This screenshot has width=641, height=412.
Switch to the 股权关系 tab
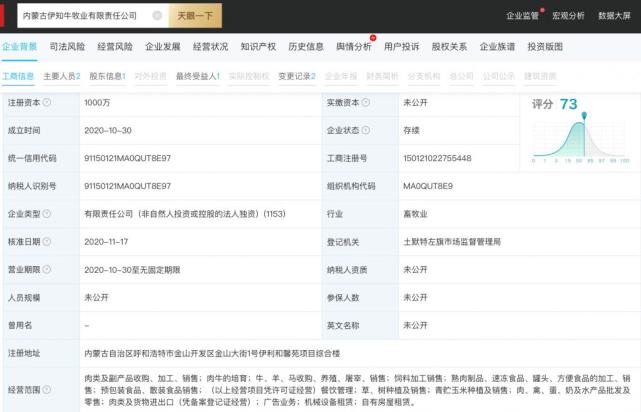coord(450,47)
